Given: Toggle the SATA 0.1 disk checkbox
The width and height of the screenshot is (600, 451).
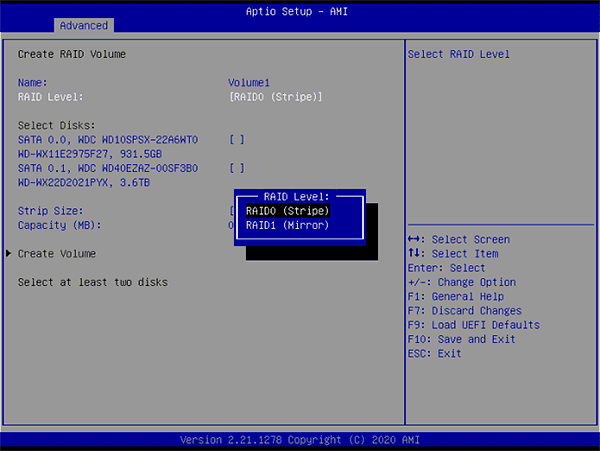Looking at the screenshot, I should tap(236, 168).
